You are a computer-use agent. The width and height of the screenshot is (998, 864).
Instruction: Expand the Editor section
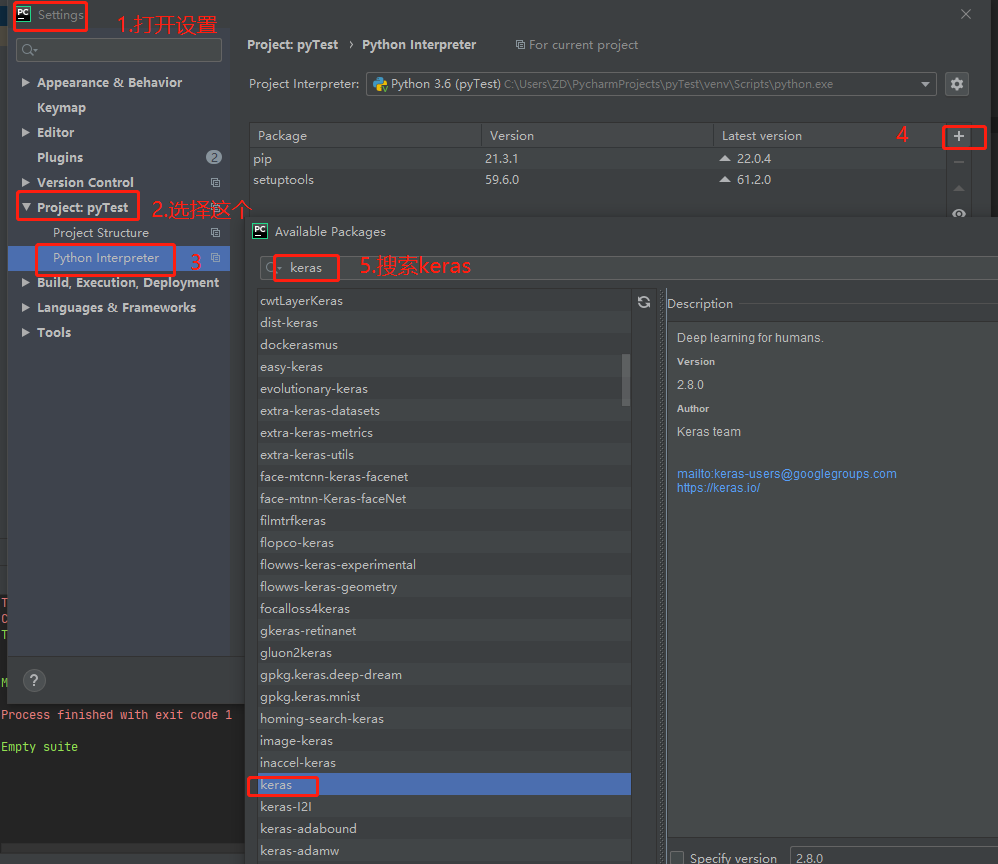click(x=25, y=132)
